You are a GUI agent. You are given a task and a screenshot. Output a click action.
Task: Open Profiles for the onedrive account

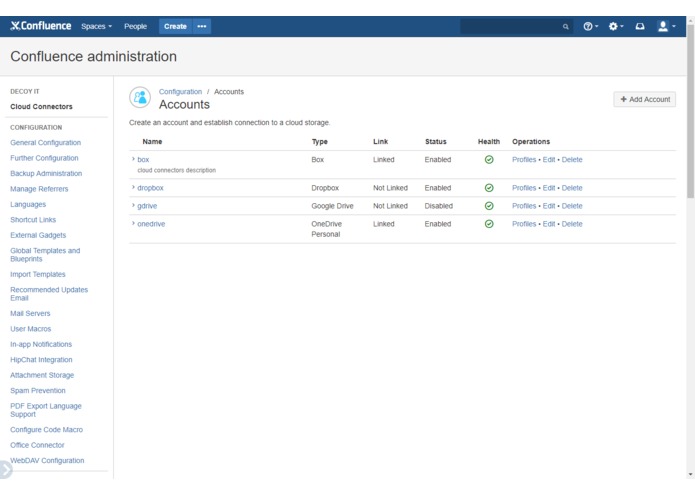point(524,224)
